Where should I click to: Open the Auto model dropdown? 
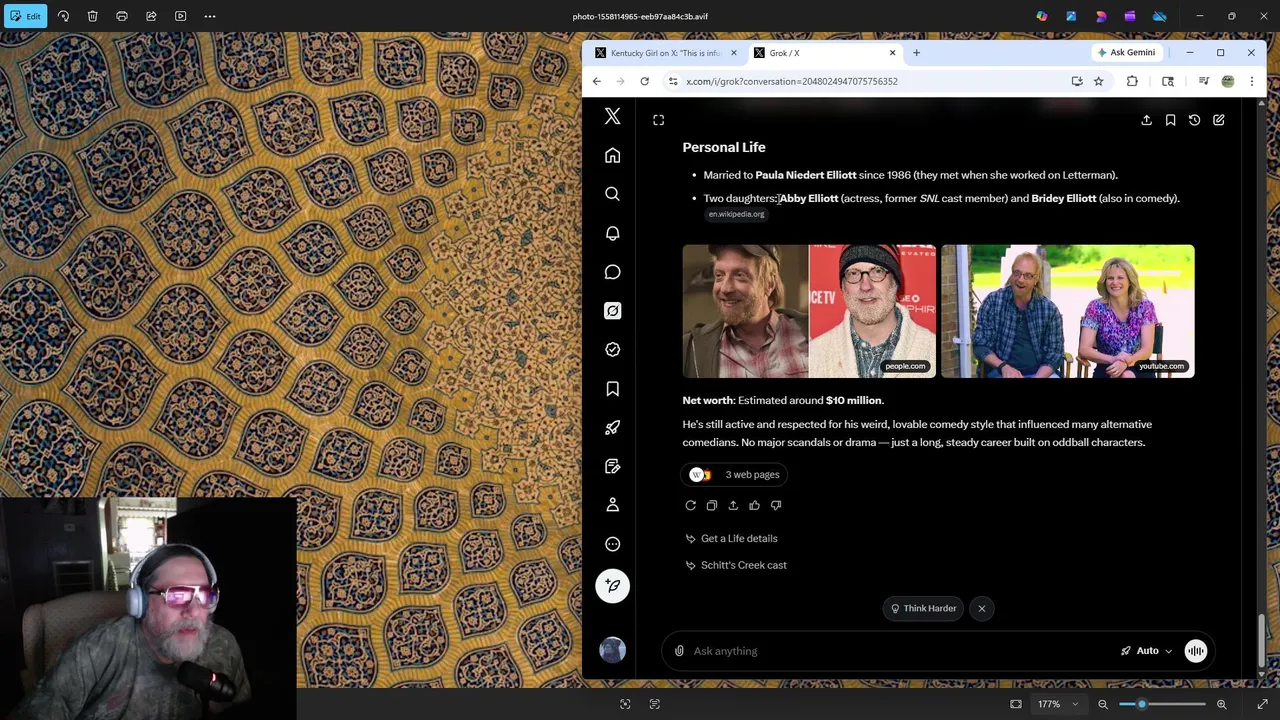coord(1146,651)
